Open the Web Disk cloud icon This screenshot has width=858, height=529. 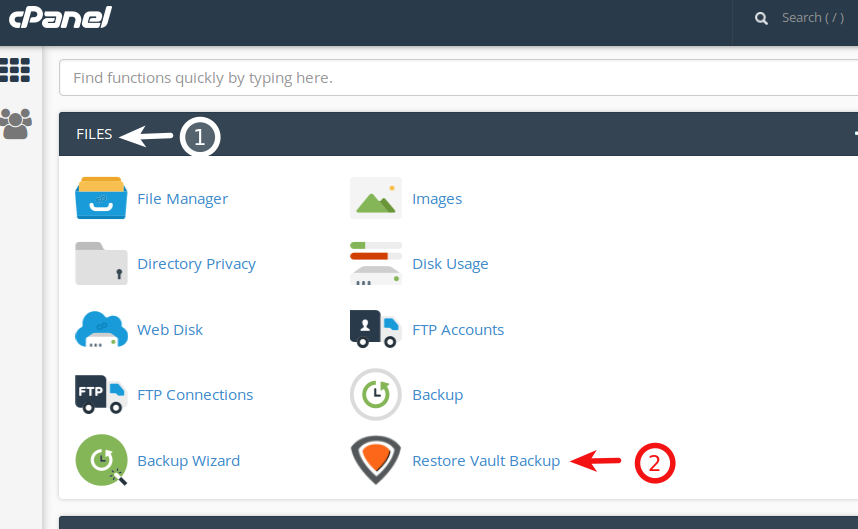101,329
